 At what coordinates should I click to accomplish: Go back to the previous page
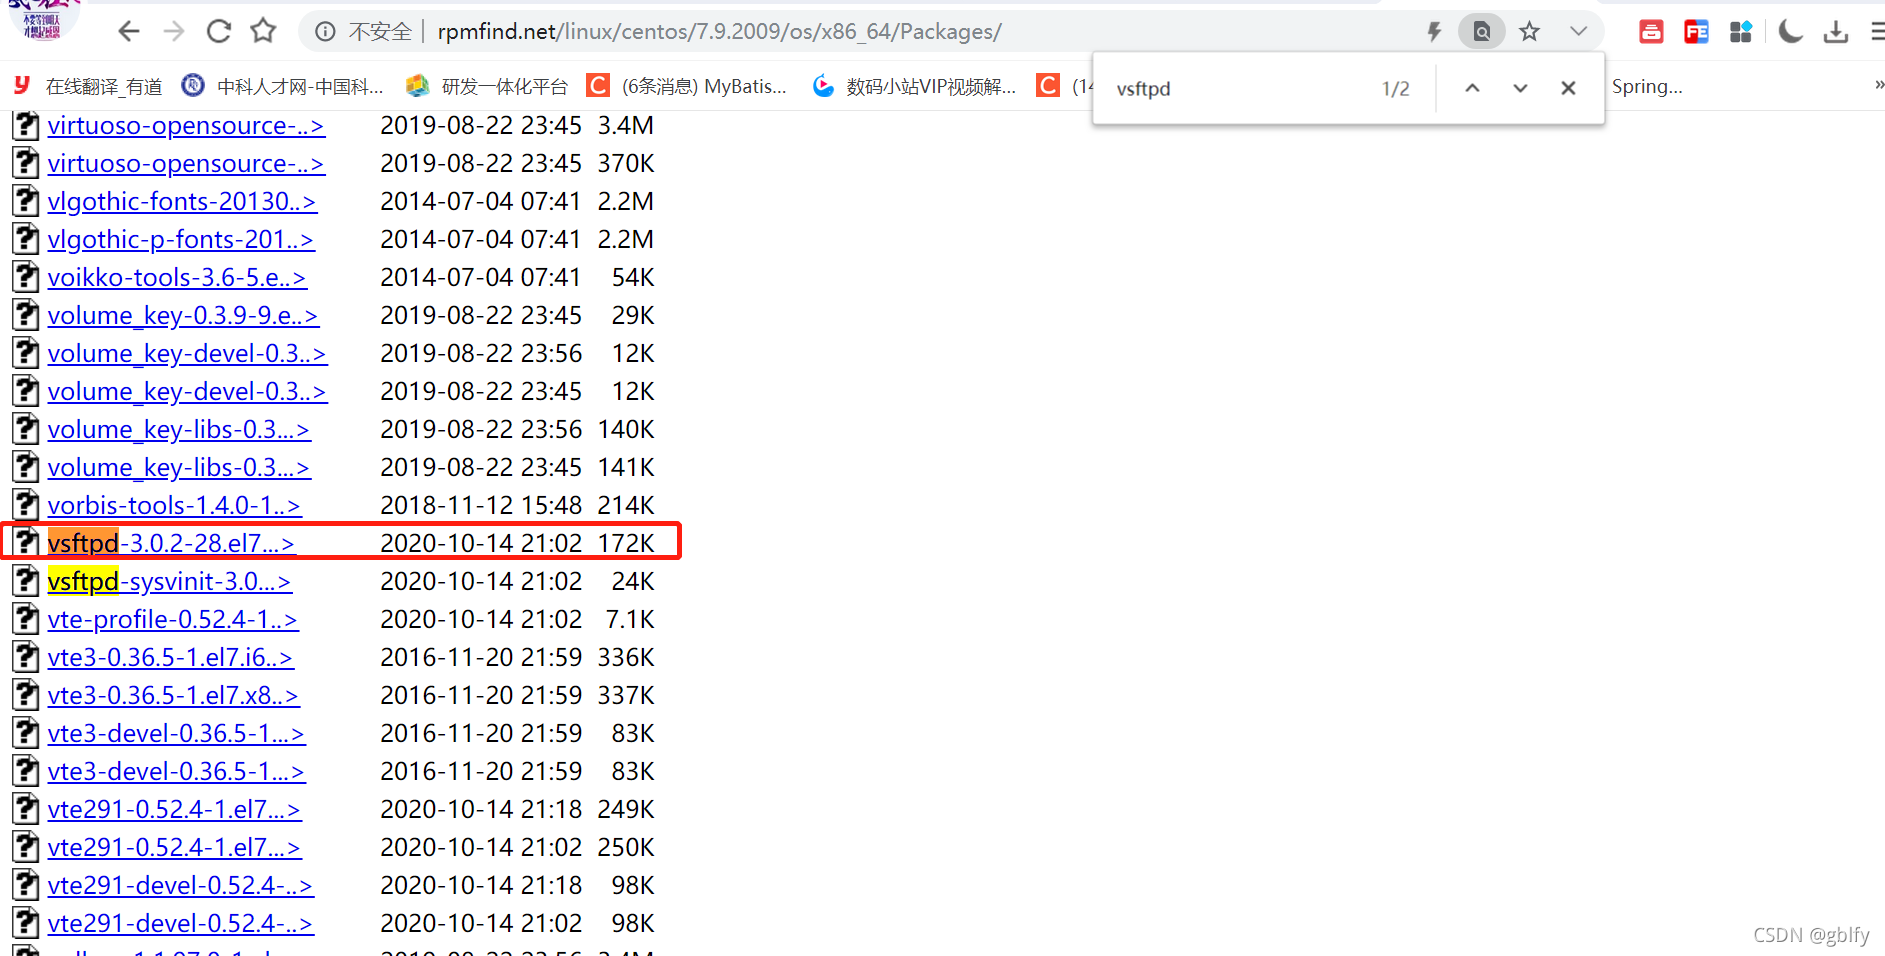(128, 32)
